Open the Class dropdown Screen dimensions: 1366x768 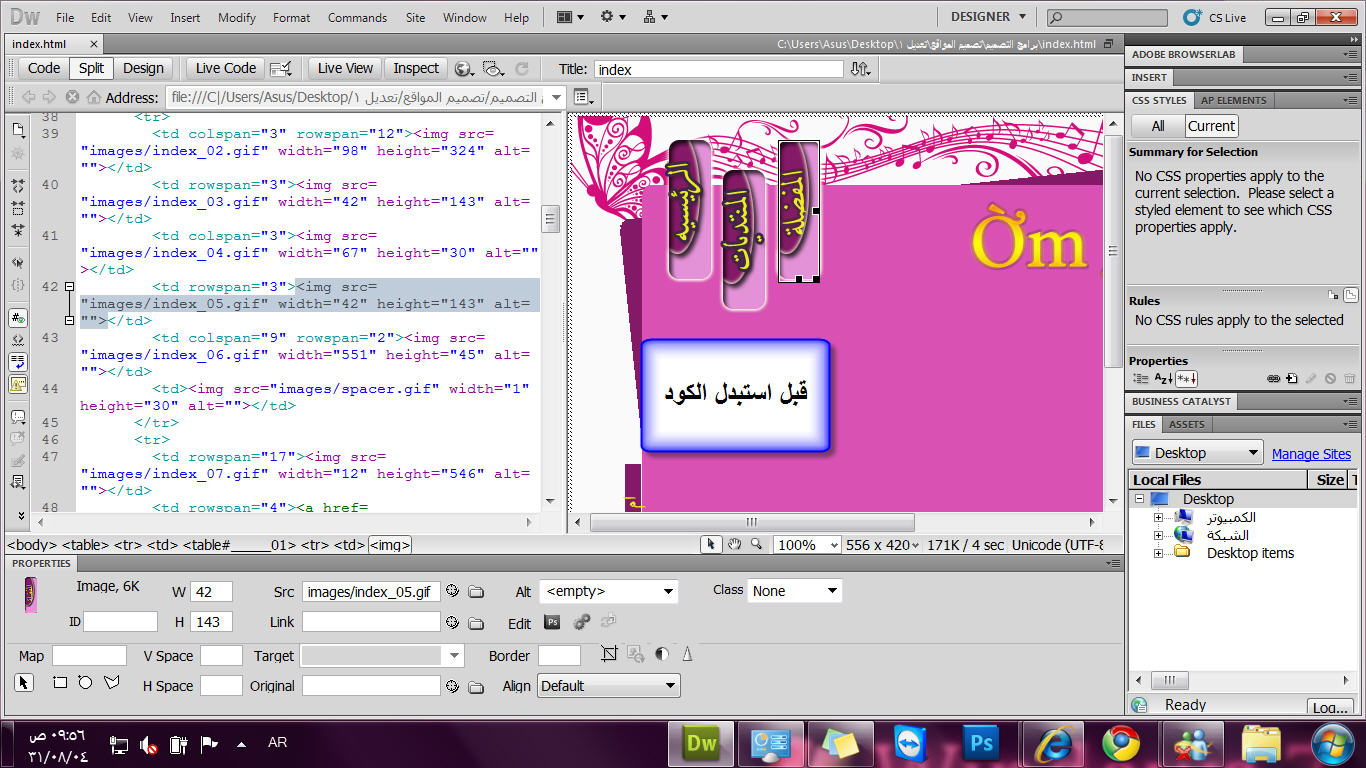[795, 591]
